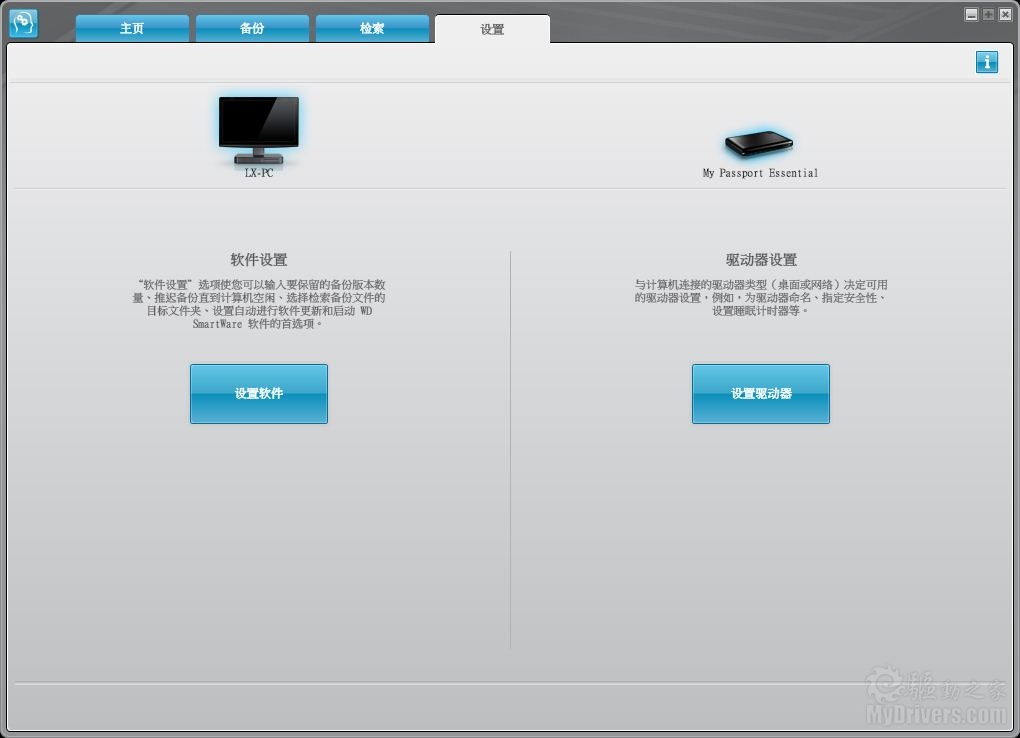Maximize the SmartWare window
Image resolution: width=1020 pixels, height=738 pixels.
988,15
